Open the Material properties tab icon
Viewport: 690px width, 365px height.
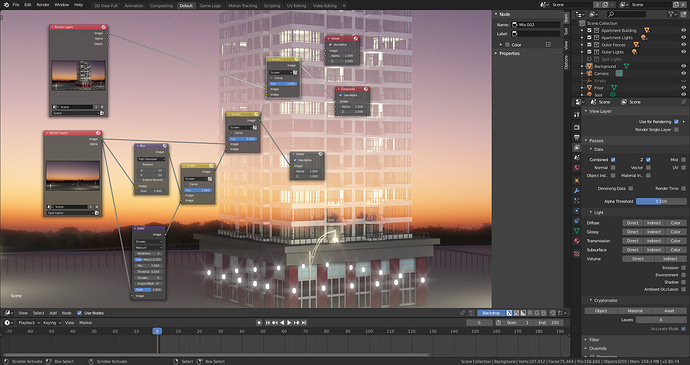(576, 241)
